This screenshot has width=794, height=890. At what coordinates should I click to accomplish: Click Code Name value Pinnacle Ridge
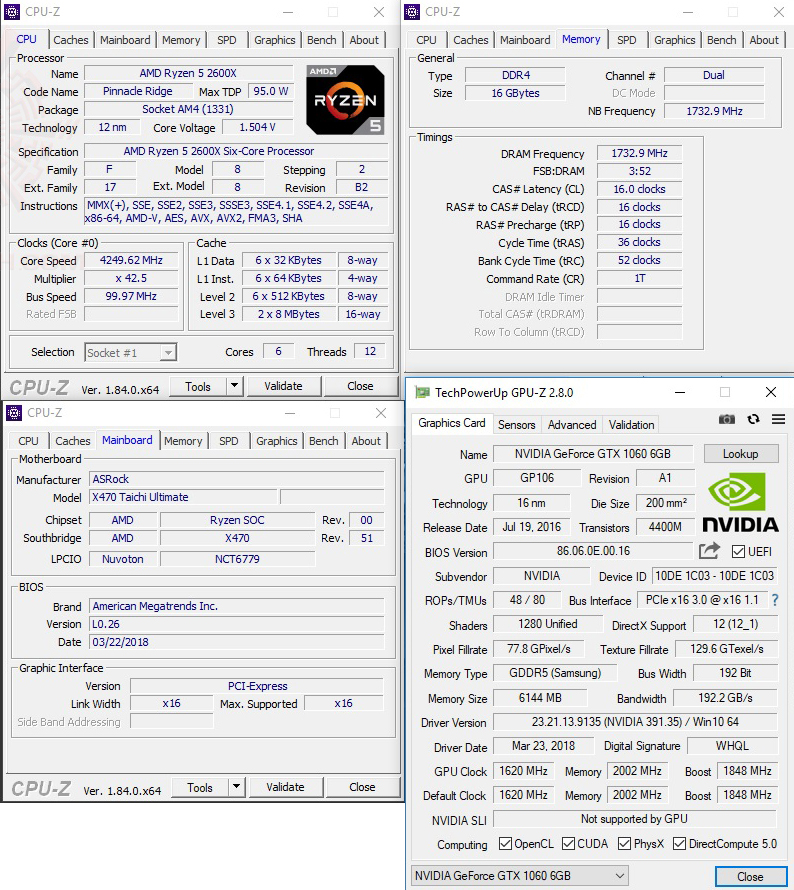click(138, 91)
